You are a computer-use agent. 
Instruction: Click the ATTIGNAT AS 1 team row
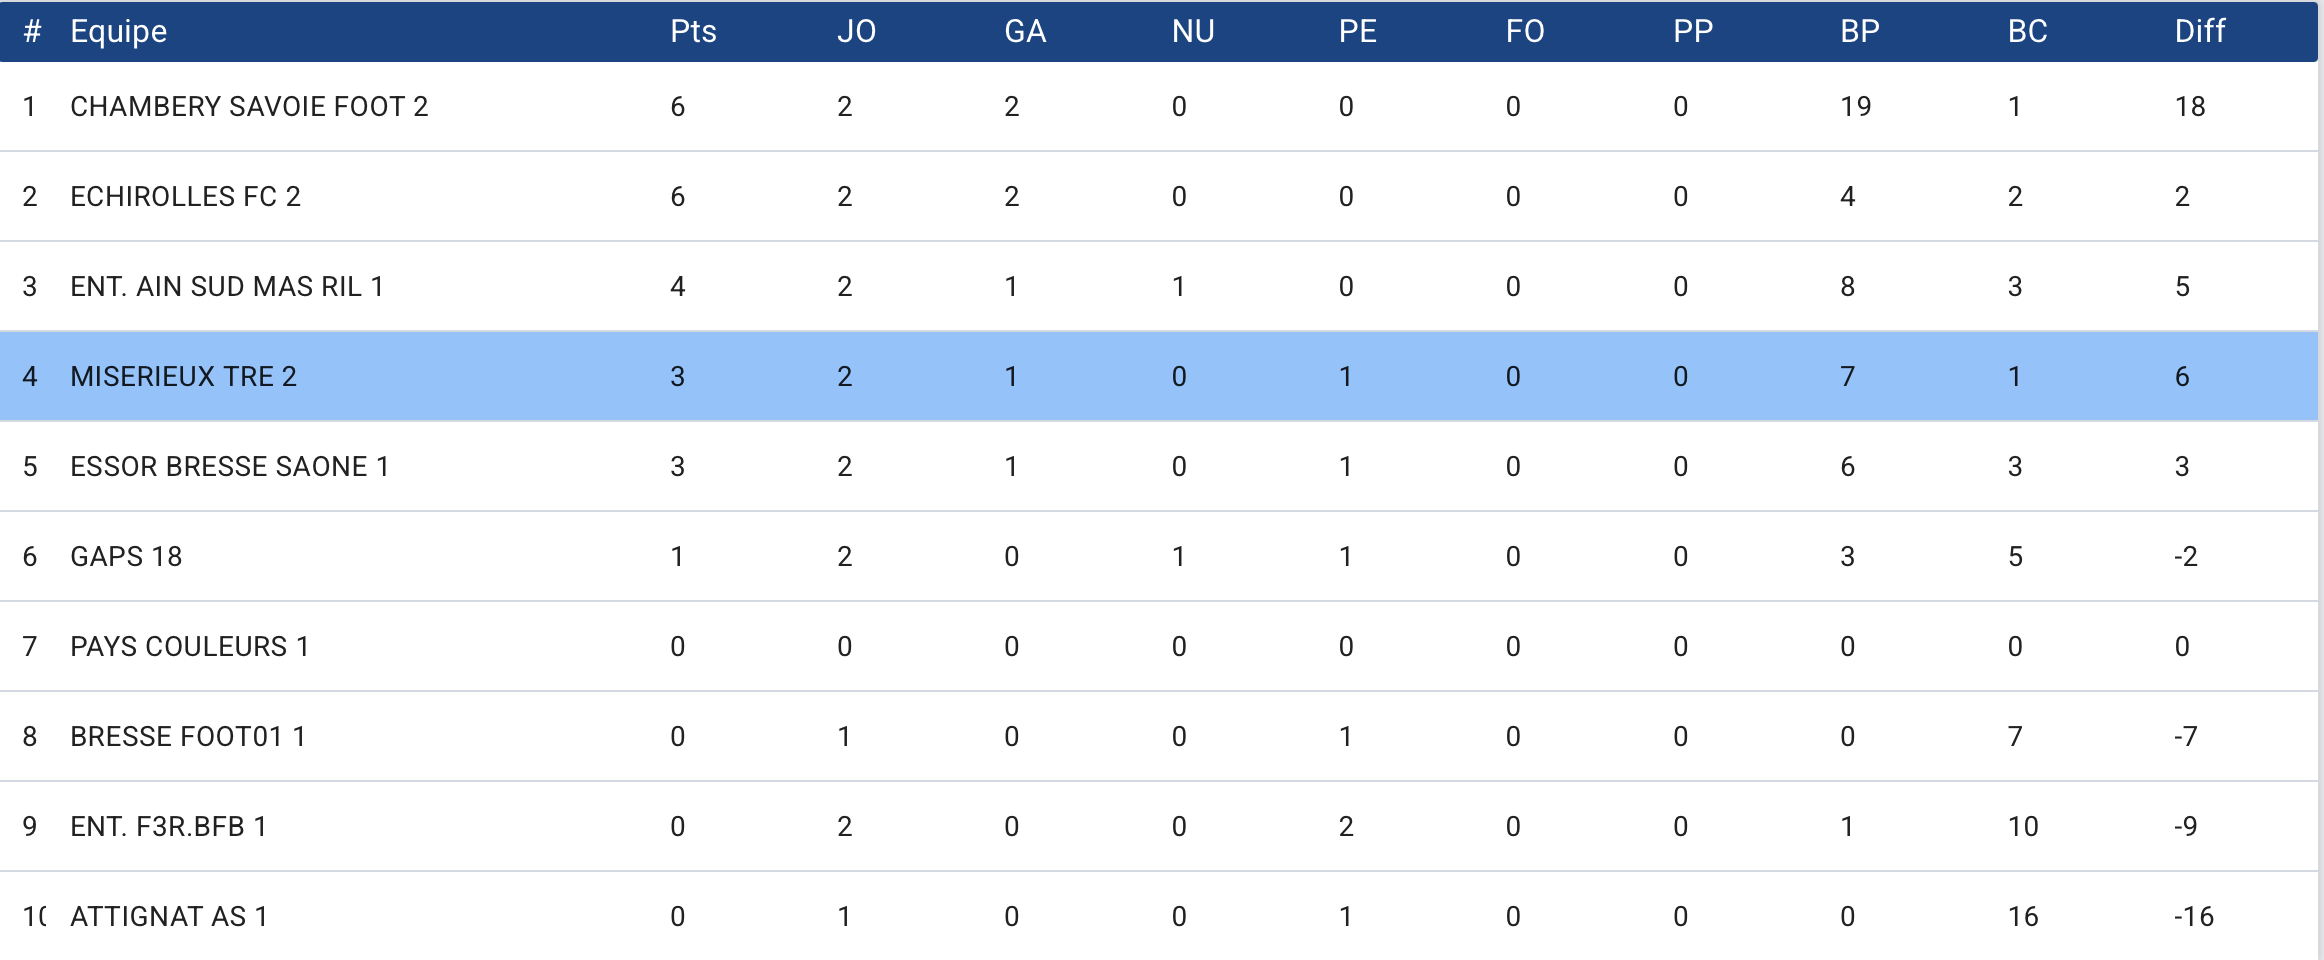coord(1159,916)
